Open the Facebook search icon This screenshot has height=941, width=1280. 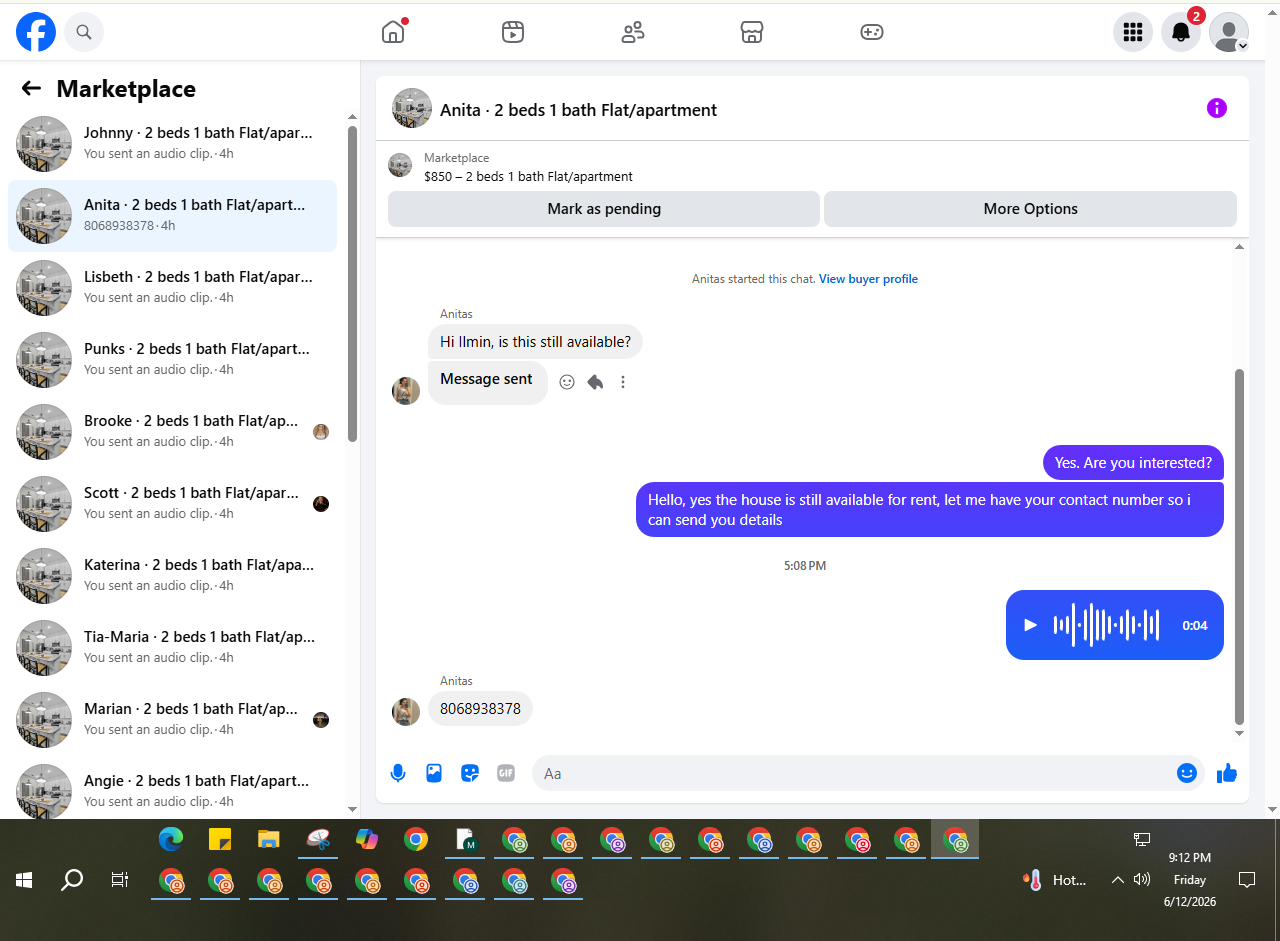tap(84, 32)
